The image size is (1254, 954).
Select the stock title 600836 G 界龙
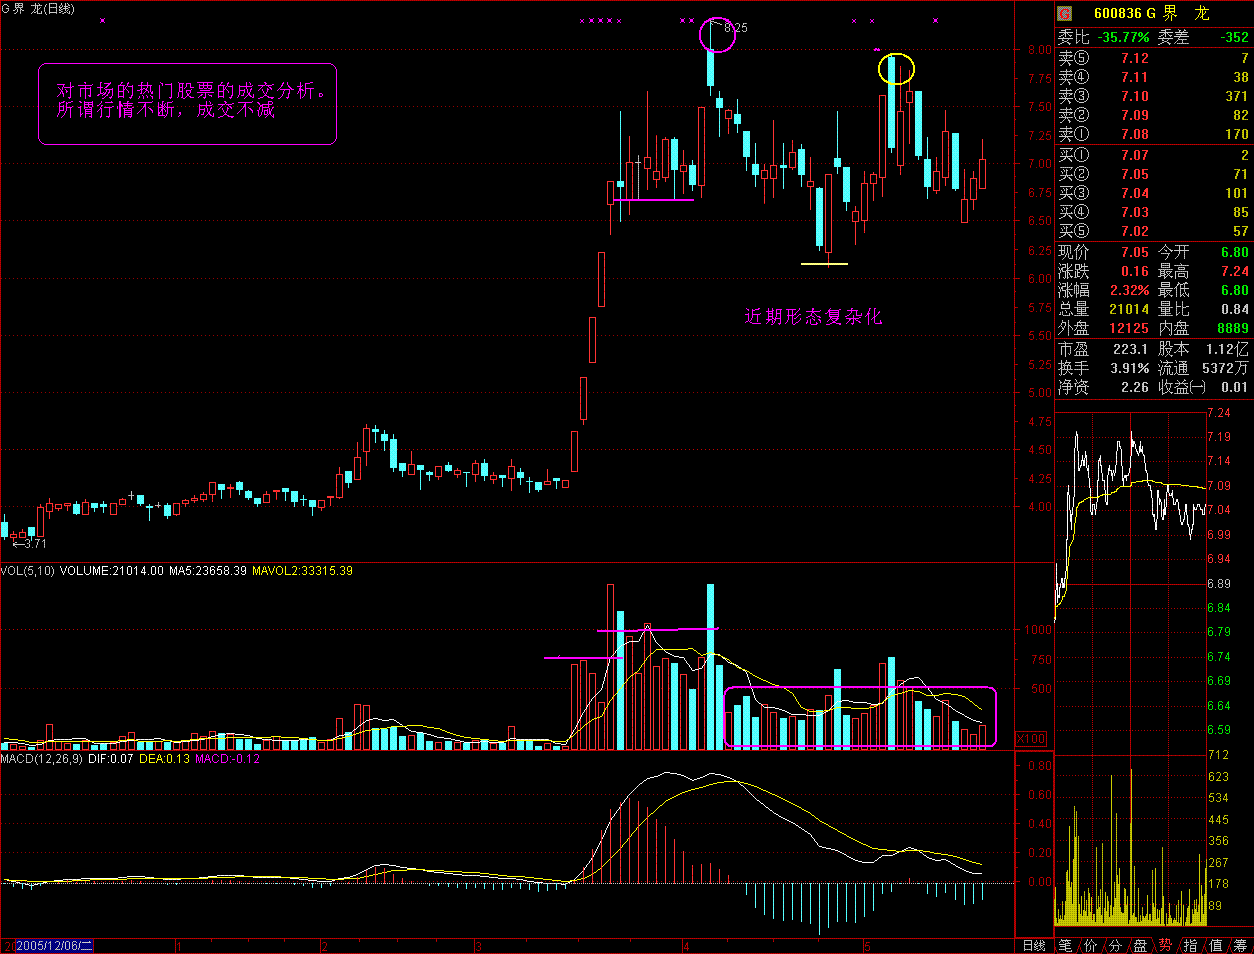[x=1151, y=13]
